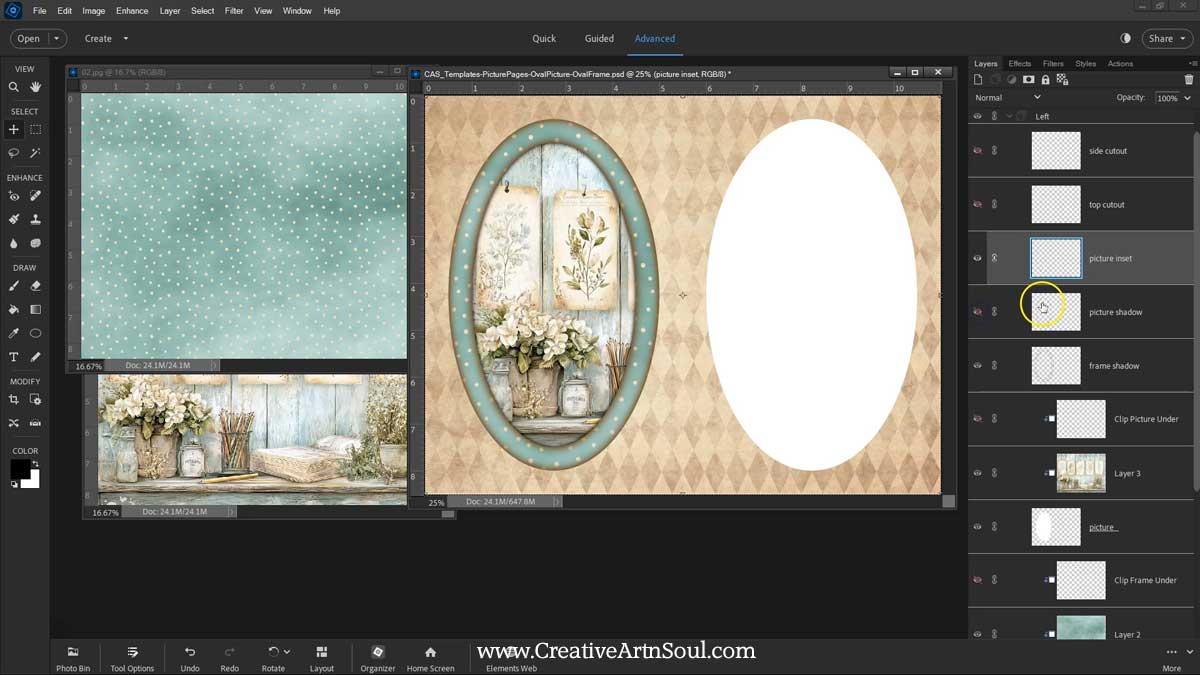1200x675 pixels.
Task: Expand the Rotate options arrow
Action: pos(286,652)
